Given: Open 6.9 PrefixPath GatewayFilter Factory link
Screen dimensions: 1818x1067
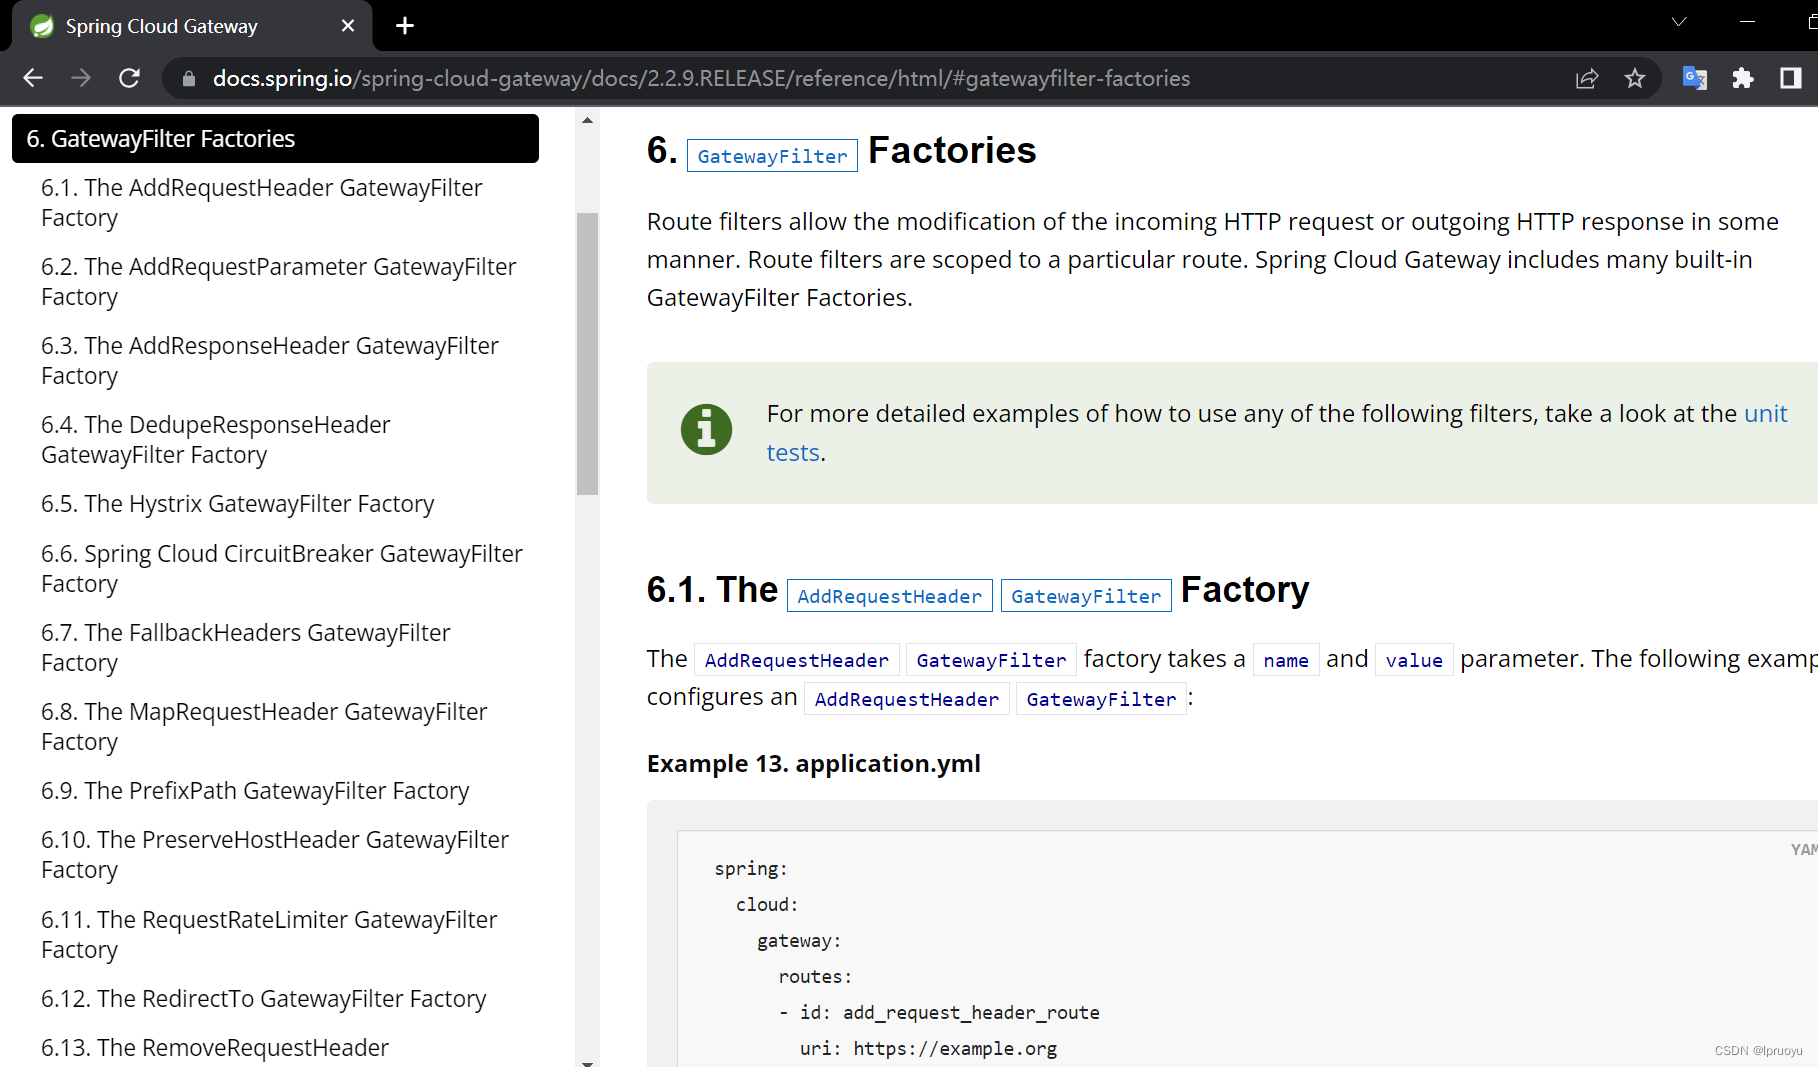Looking at the screenshot, I should point(255,791).
